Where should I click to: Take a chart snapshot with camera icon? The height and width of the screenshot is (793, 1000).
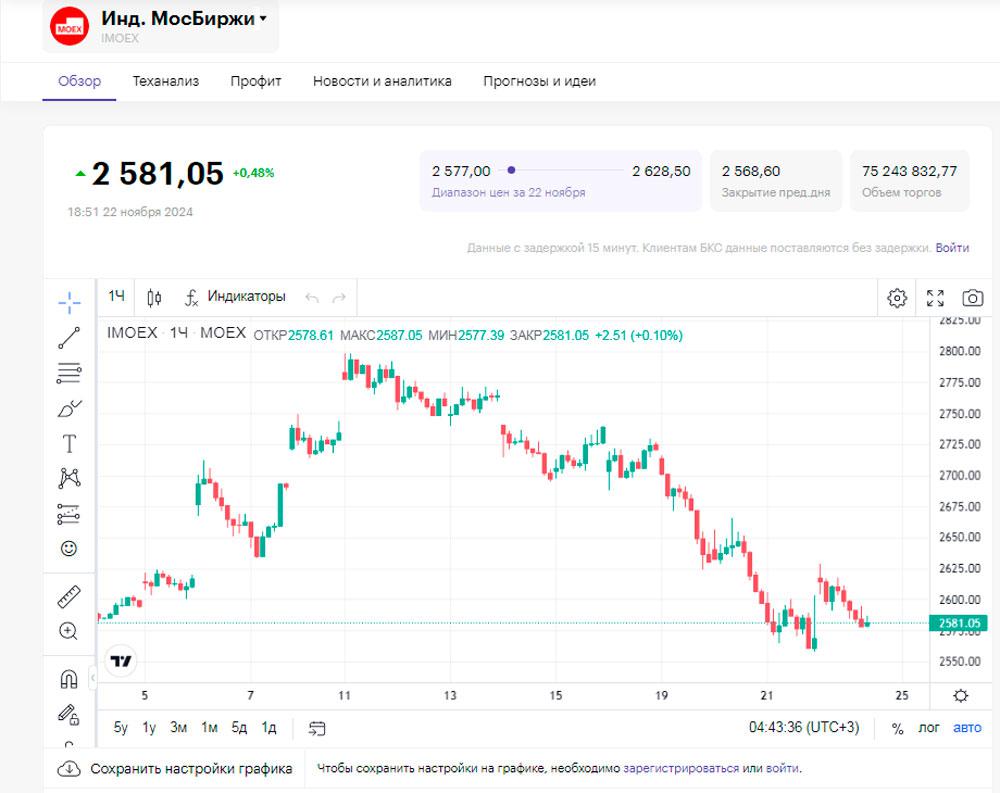pos(971,297)
